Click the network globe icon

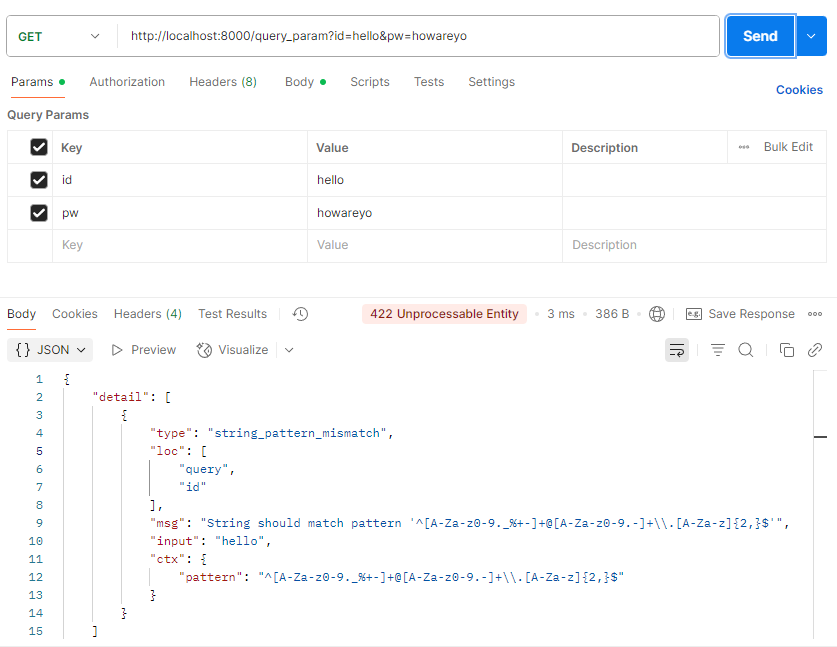coord(657,314)
